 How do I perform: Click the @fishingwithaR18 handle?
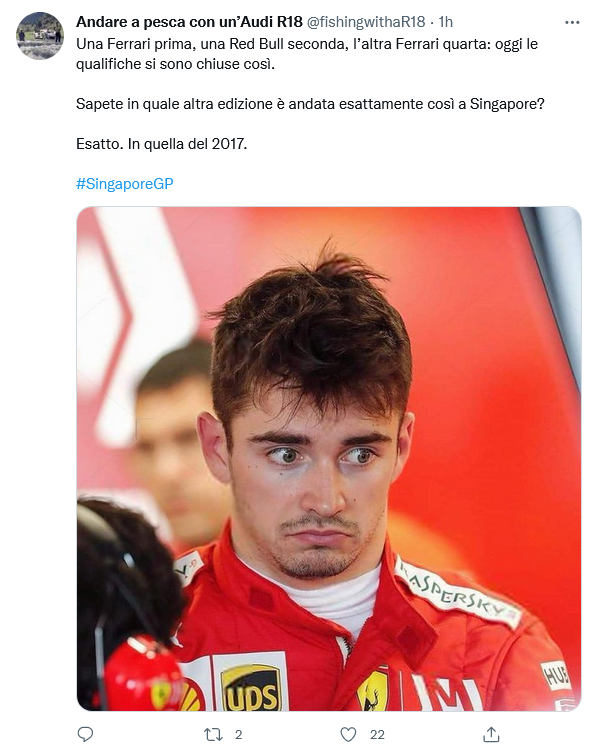point(366,22)
